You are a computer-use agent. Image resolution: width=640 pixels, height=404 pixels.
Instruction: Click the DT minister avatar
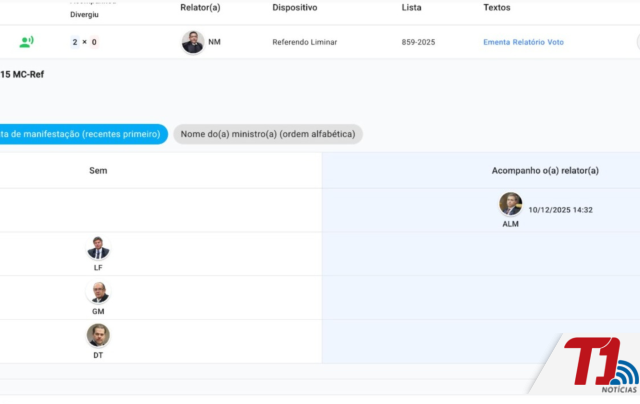click(98, 335)
